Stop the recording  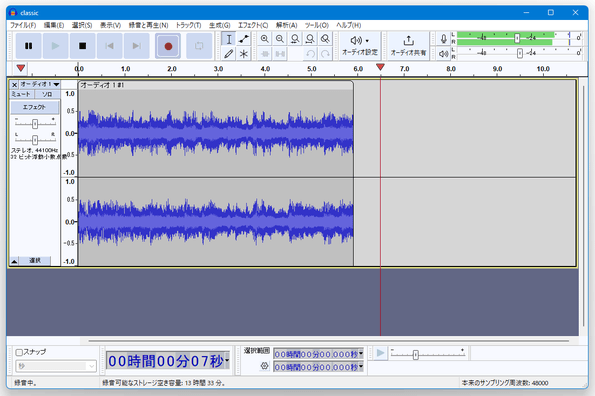(82, 46)
